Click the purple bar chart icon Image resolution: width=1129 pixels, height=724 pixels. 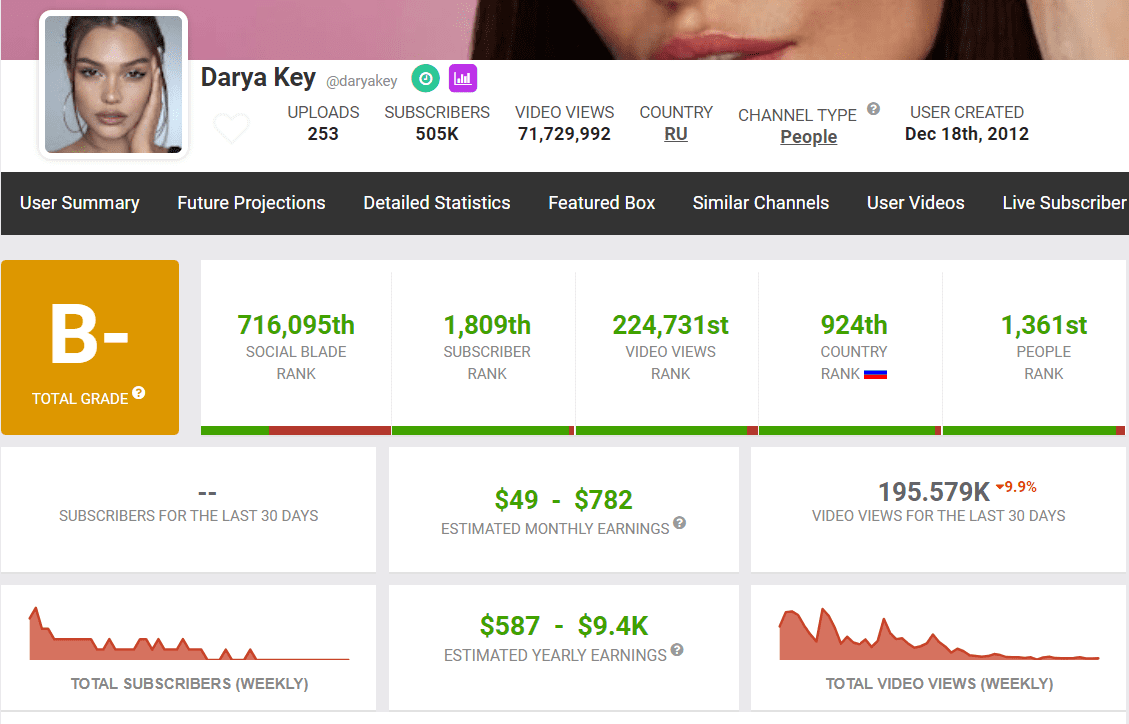(x=463, y=78)
